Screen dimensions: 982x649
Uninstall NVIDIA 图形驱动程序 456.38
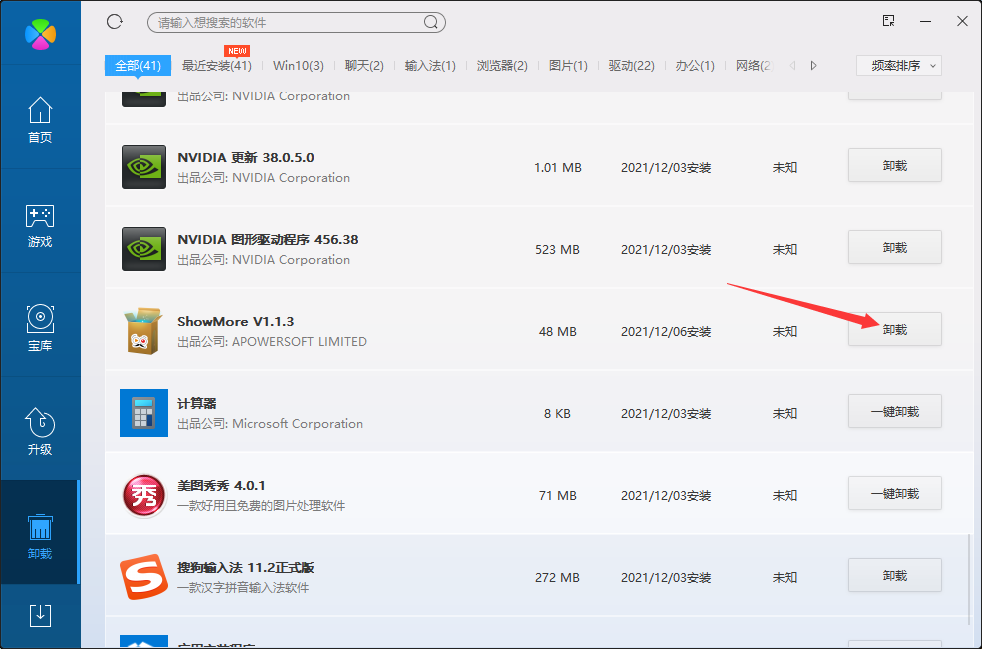[x=894, y=247]
